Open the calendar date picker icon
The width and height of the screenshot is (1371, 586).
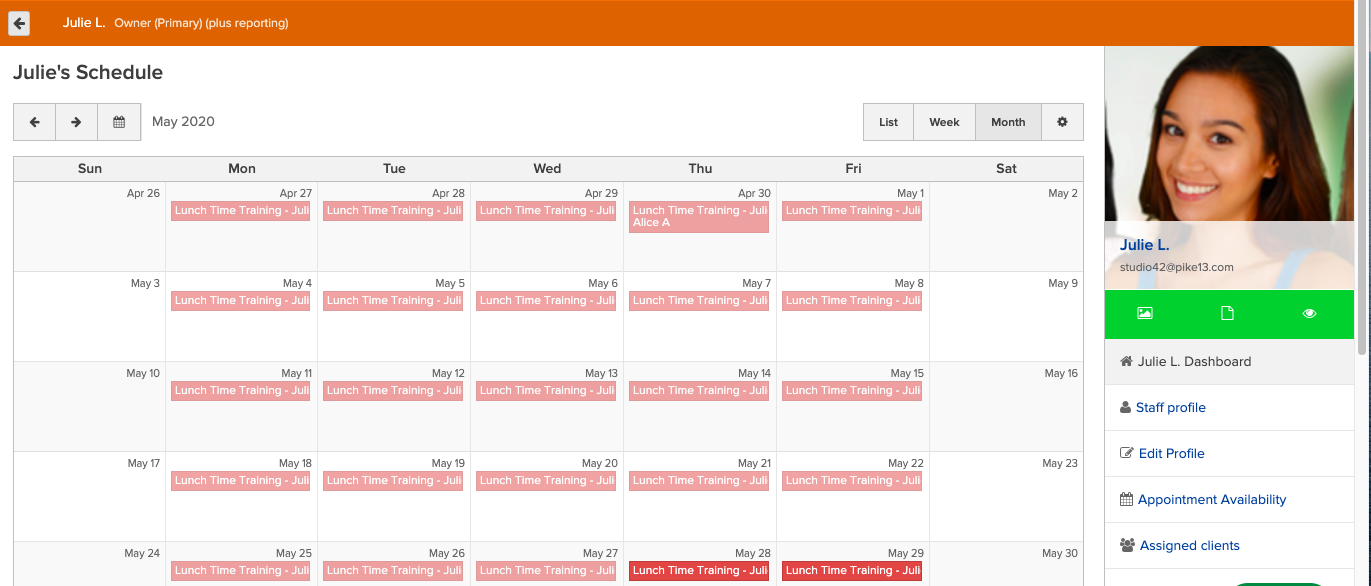pos(119,122)
